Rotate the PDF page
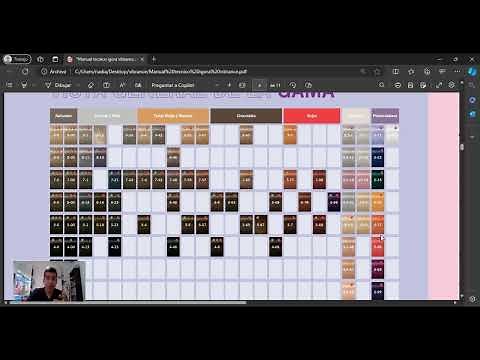 click(x=292, y=85)
